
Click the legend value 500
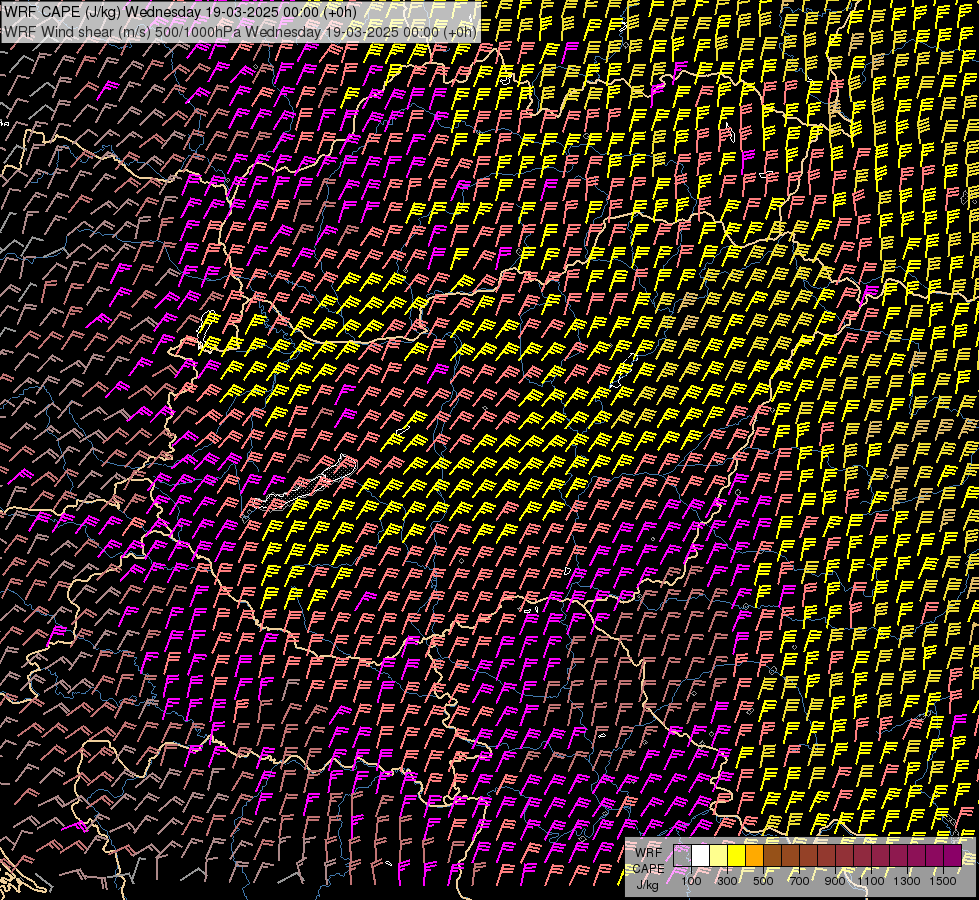pyautogui.click(x=763, y=881)
